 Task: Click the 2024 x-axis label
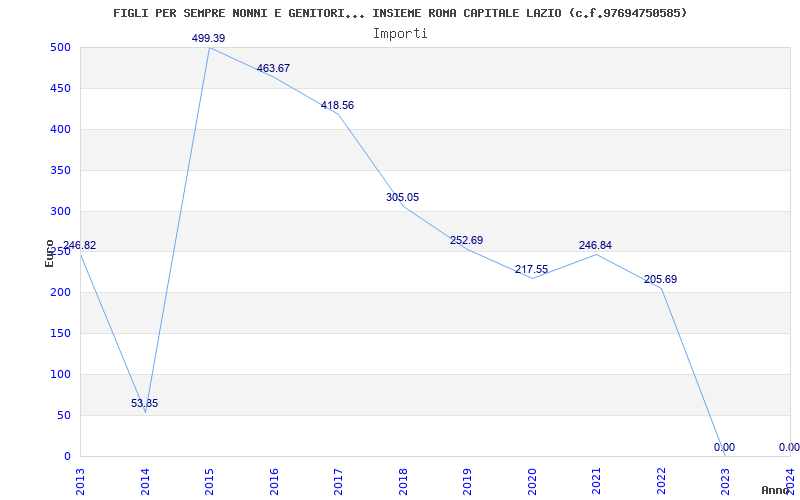pos(790,482)
